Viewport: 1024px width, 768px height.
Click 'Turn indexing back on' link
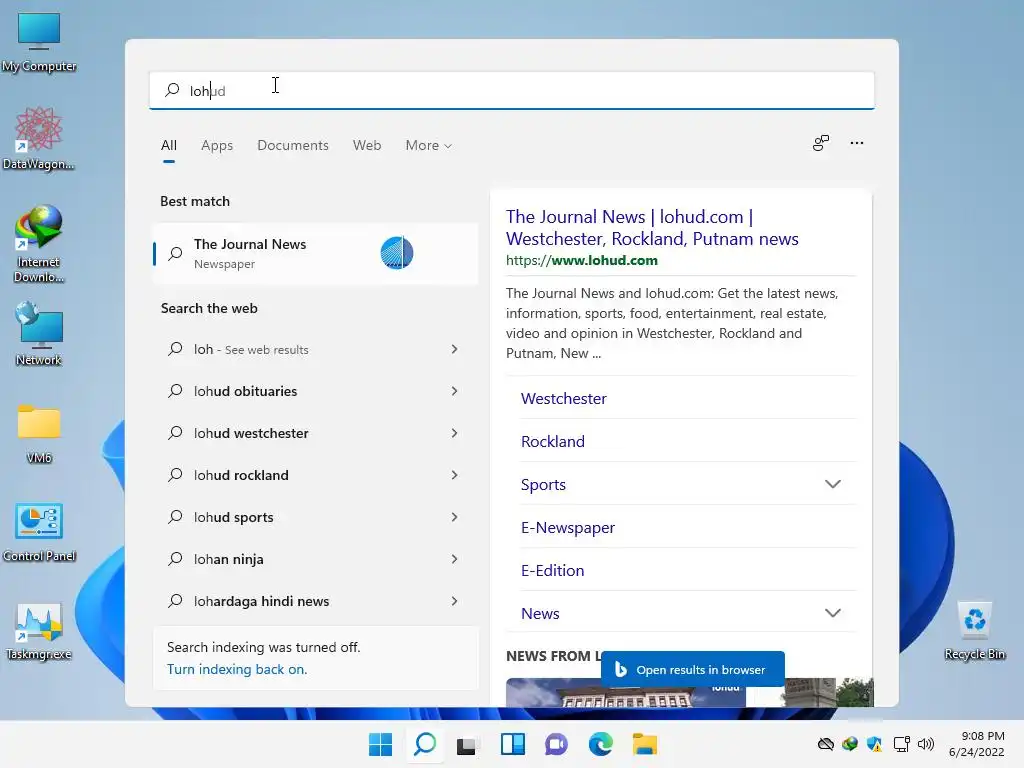236,669
